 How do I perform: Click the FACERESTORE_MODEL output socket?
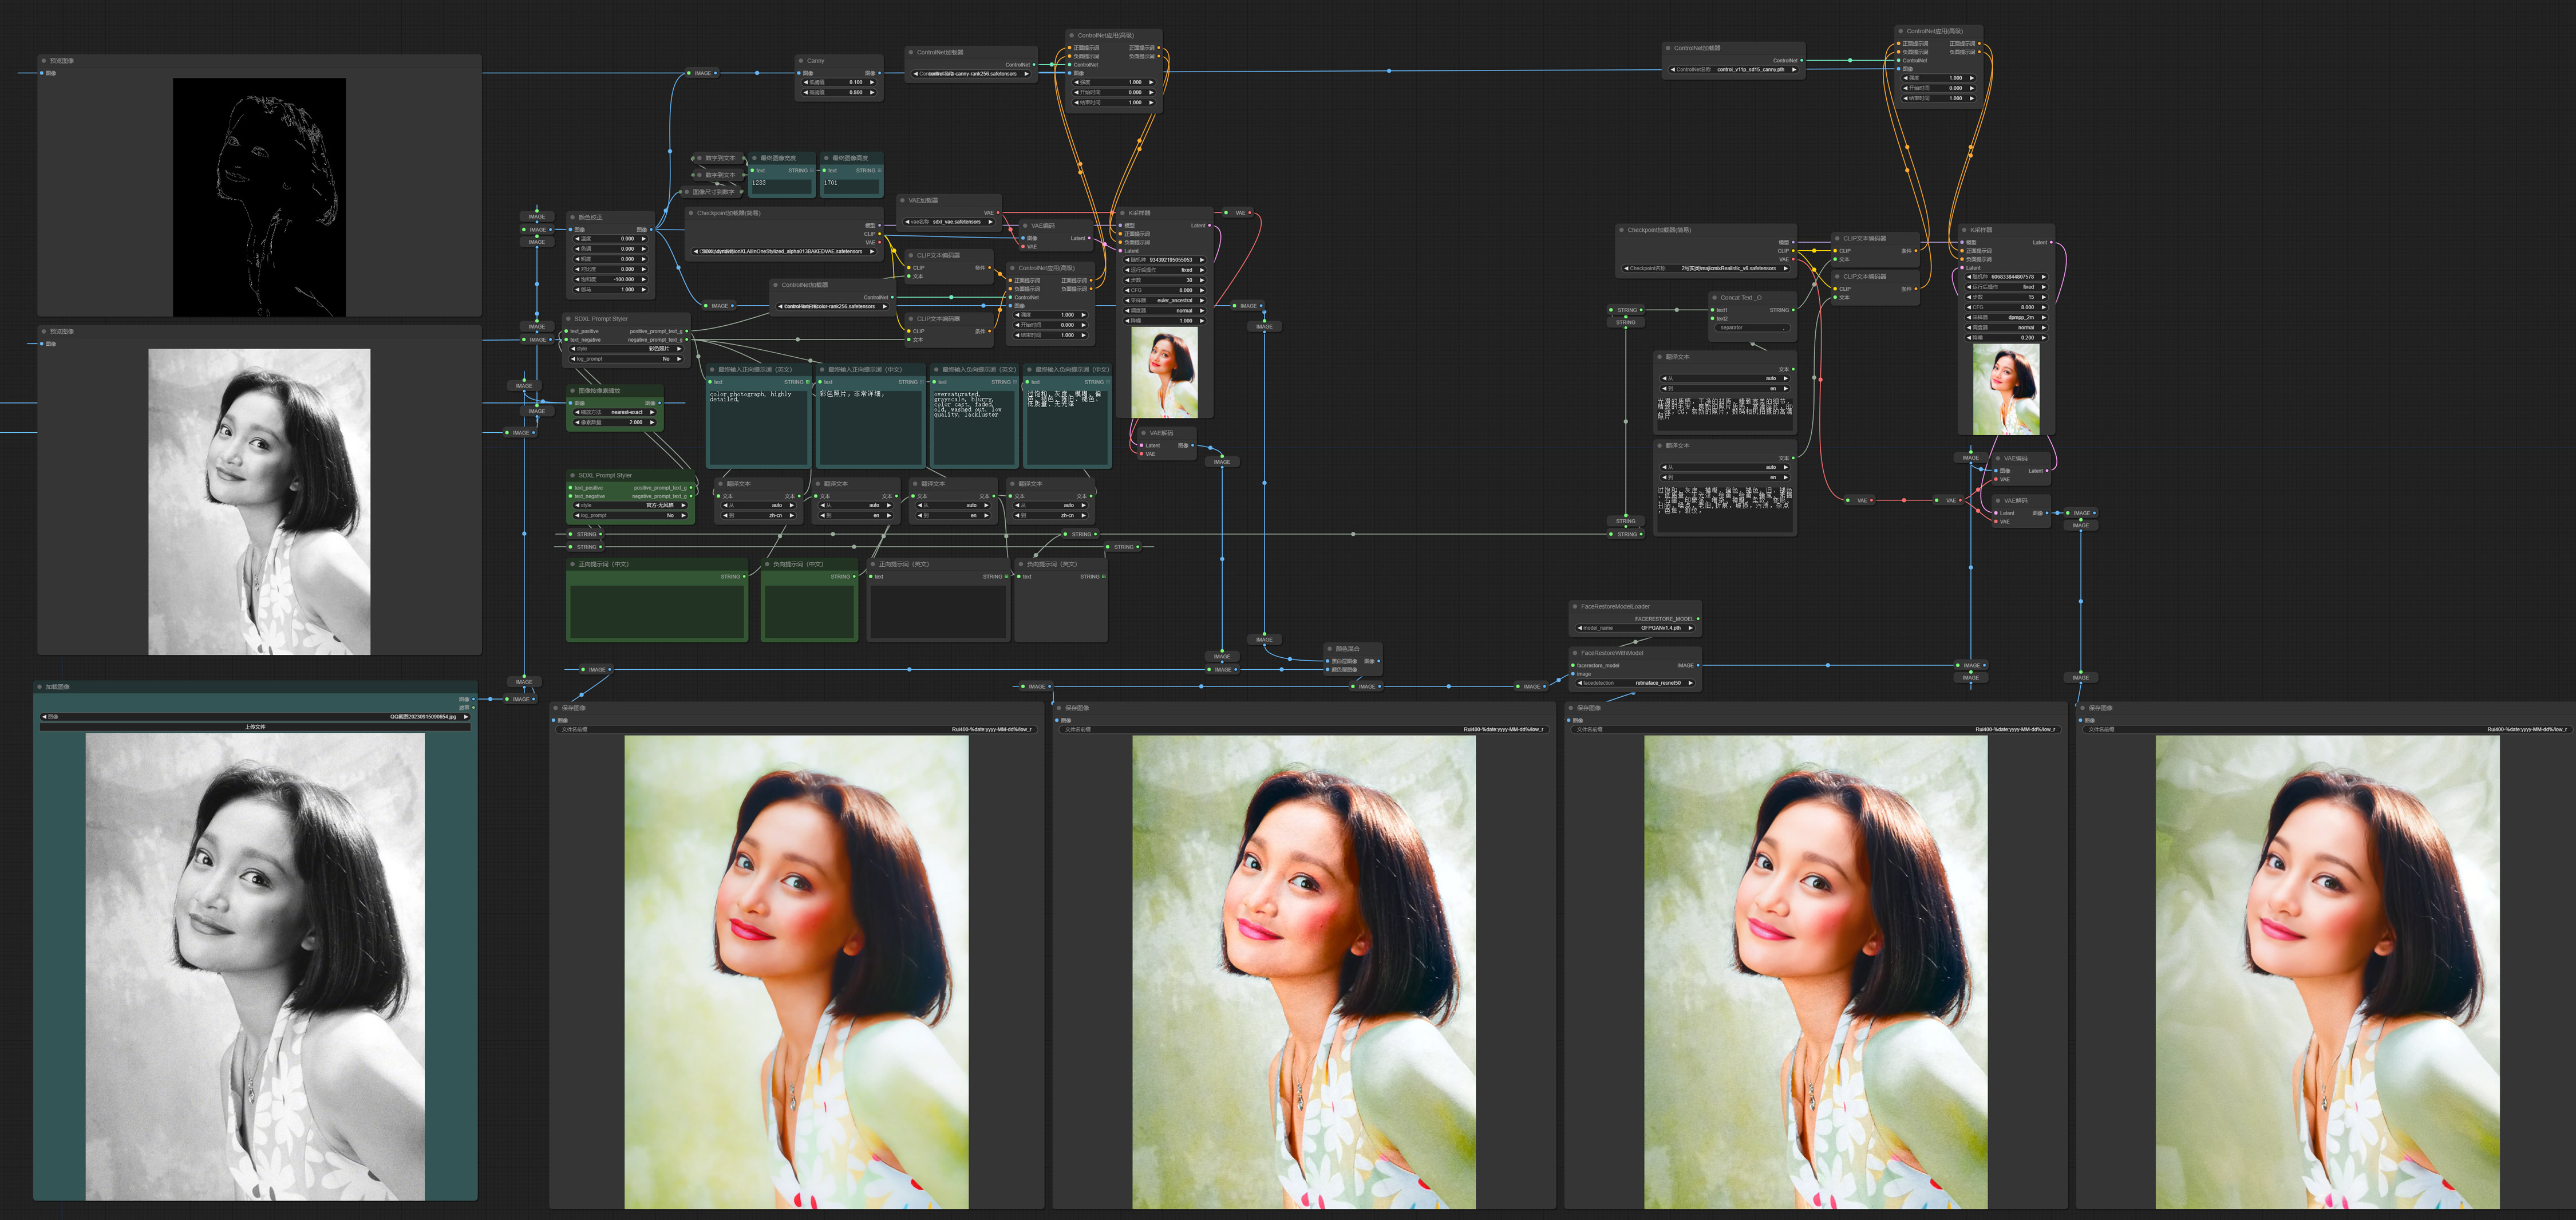tap(1698, 619)
